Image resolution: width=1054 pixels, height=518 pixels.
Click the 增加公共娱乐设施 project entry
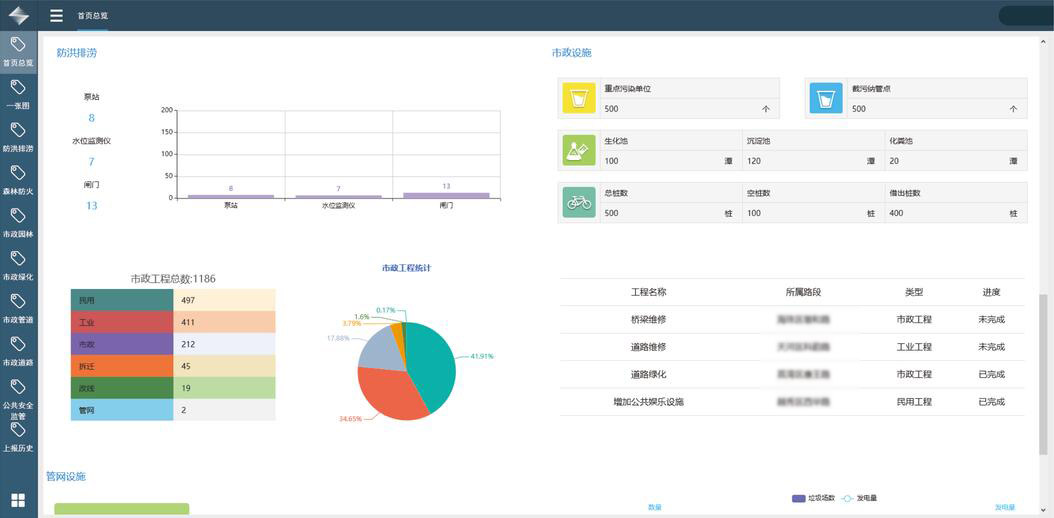pyautogui.click(x=648, y=402)
